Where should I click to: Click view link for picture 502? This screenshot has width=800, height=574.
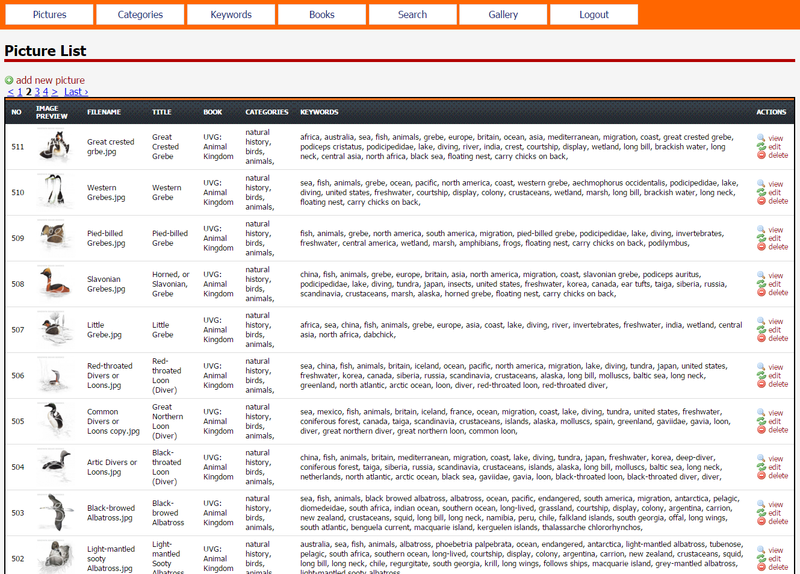pyautogui.click(x=776, y=551)
